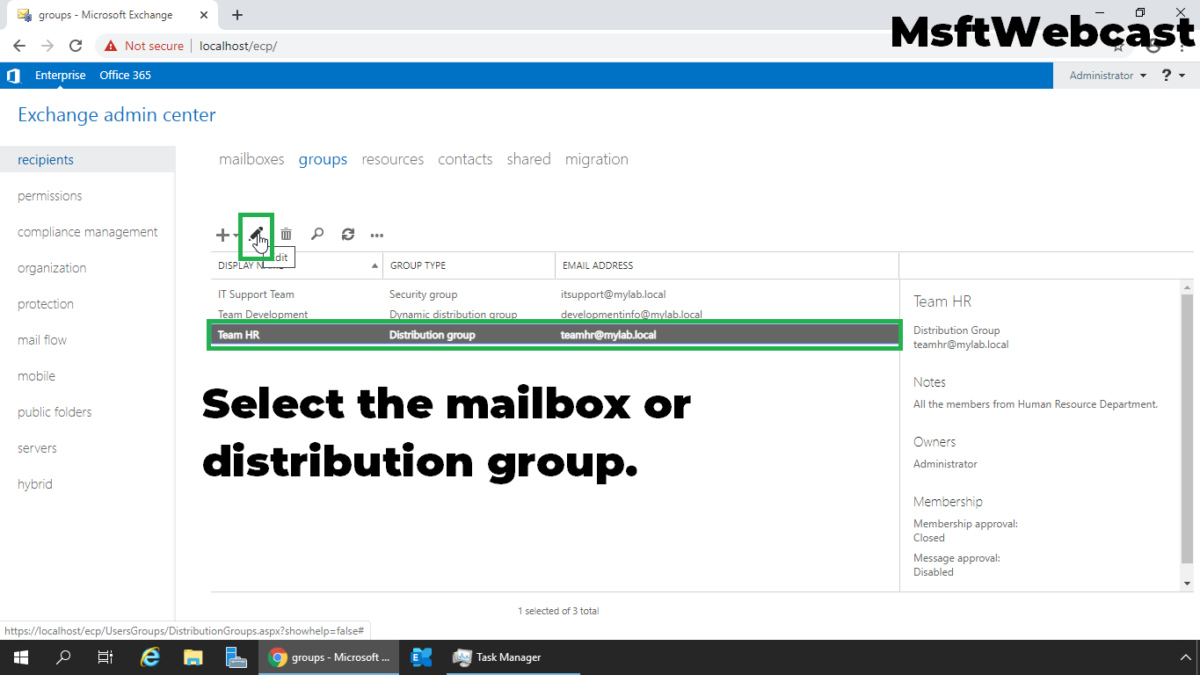This screenshot has width=1200, height=675.
Task: Click the browser reload page icon
Action: [75, 45]
